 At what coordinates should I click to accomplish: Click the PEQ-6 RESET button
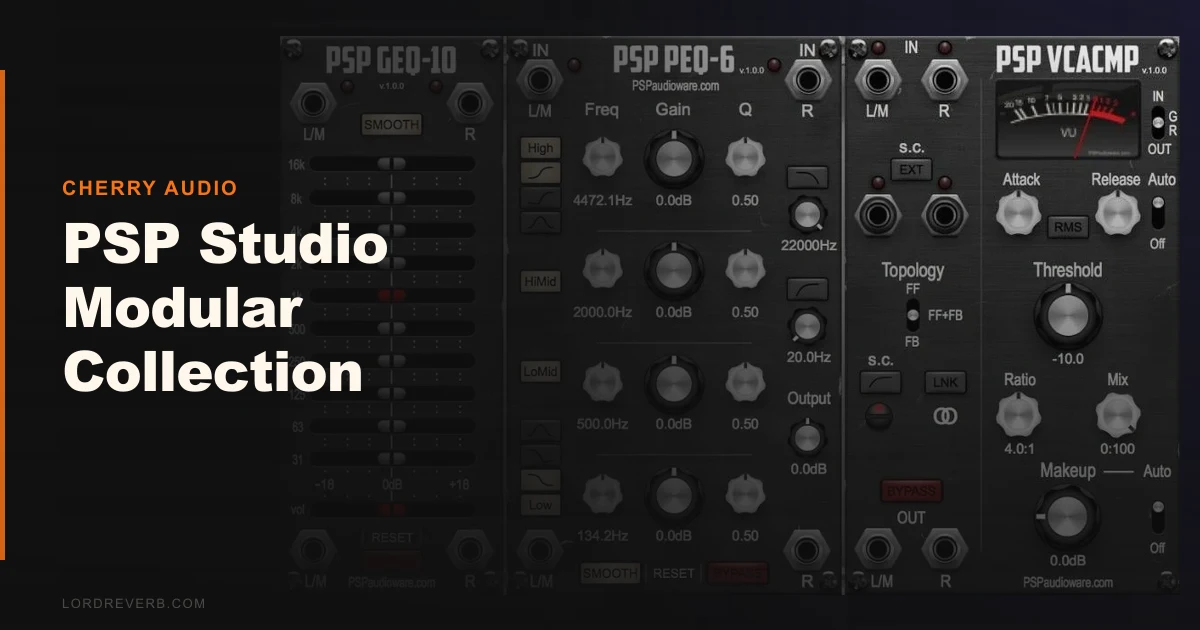tap(674, 573)
